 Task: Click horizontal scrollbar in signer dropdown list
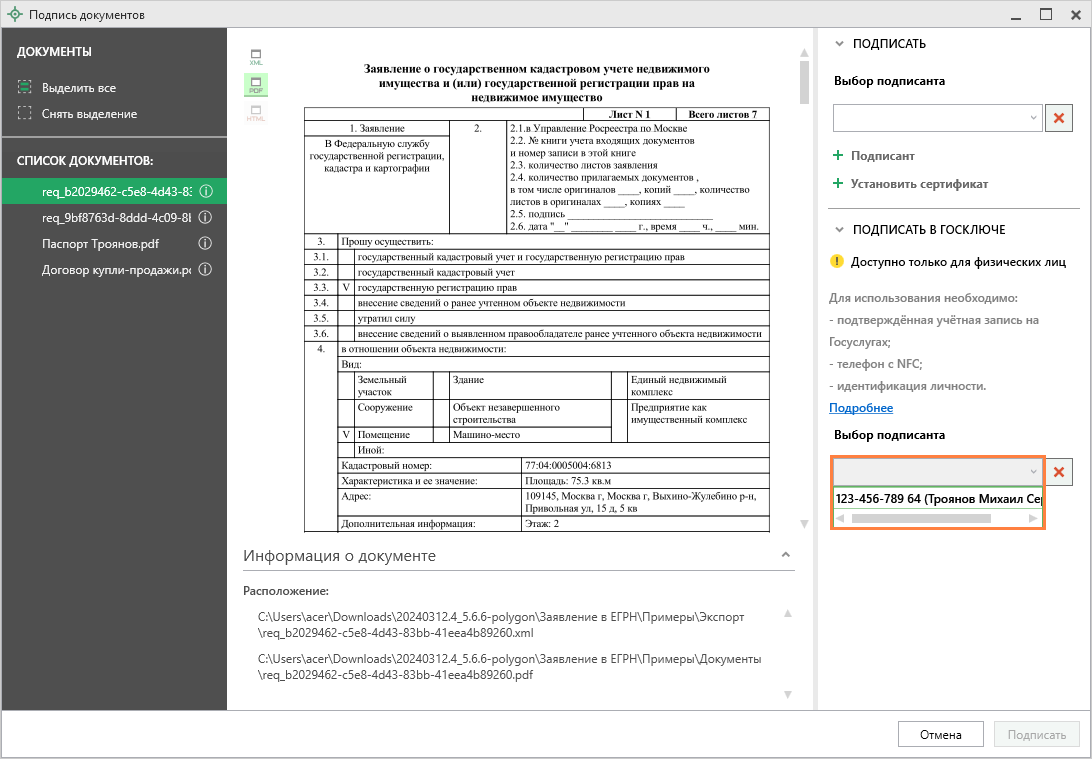(x=920, y=518)
